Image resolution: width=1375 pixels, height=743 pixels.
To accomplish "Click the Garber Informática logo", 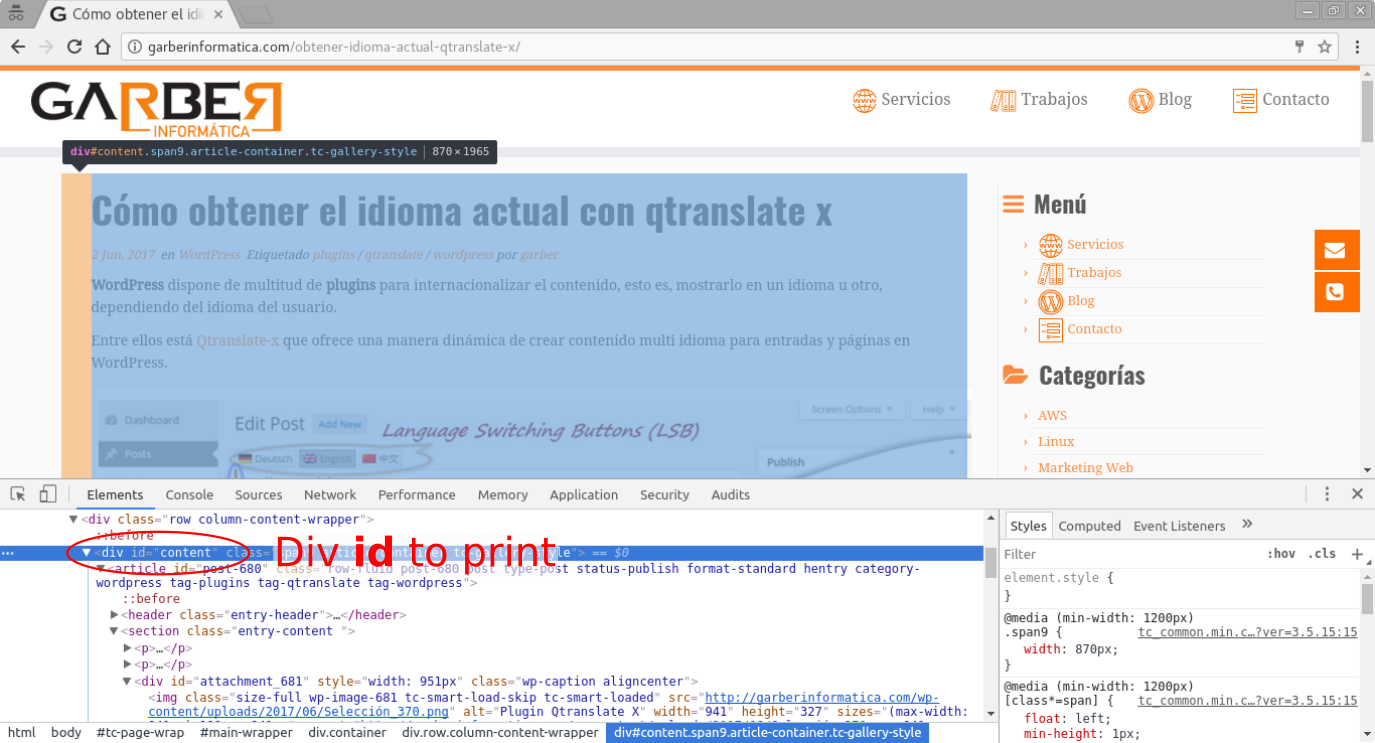I will (156, 109).
